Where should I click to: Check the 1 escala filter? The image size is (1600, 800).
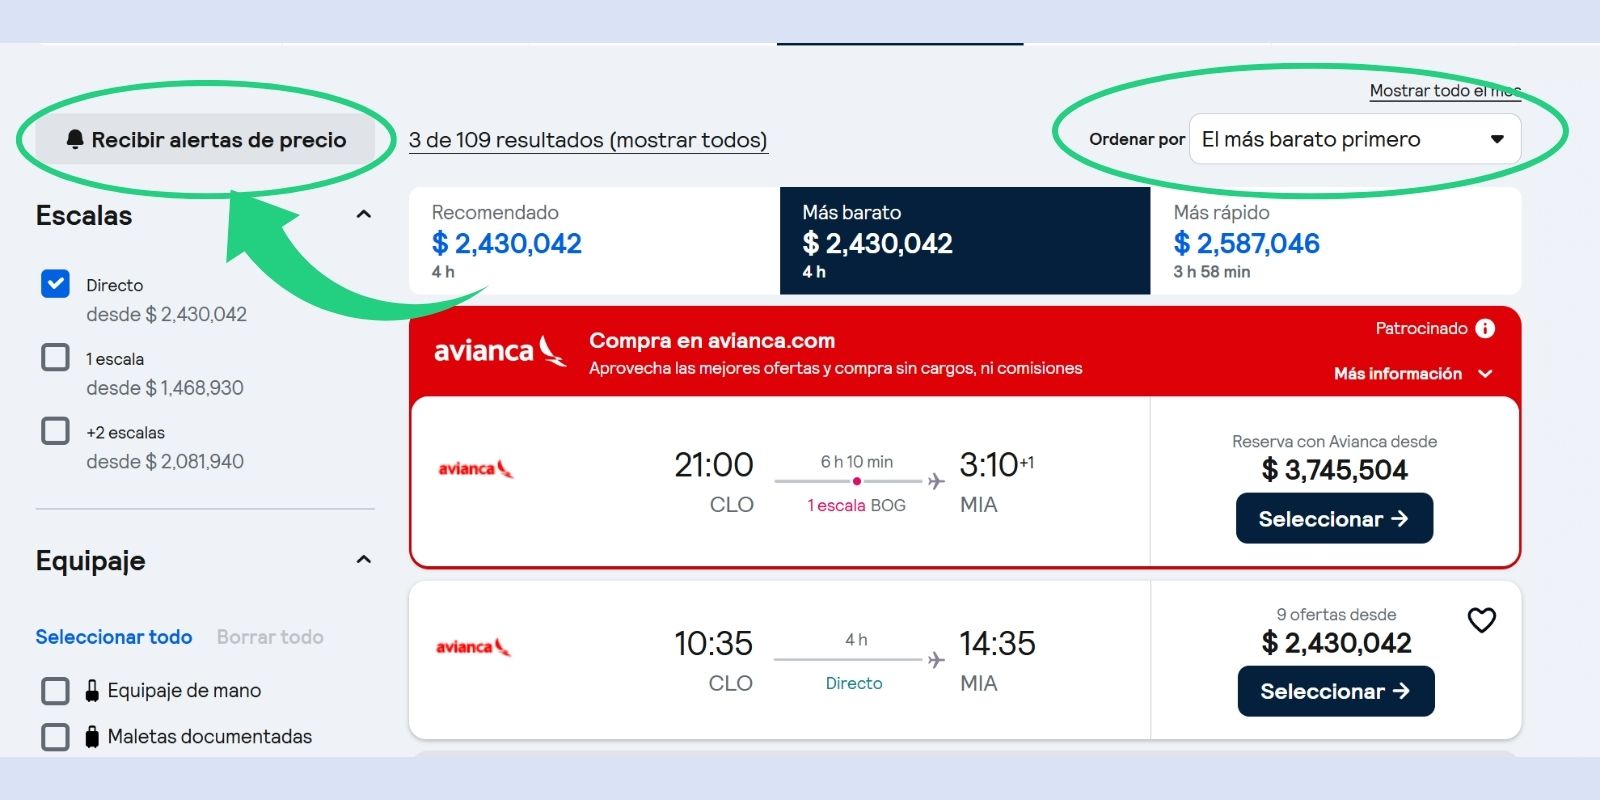point(55,357)
